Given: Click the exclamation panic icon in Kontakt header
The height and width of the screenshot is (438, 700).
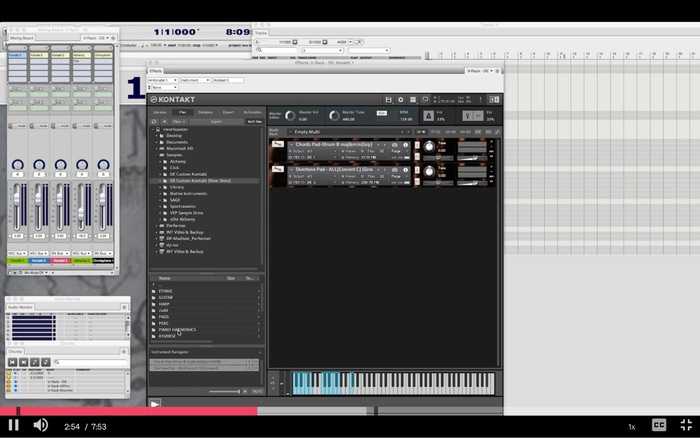Looking at the screenshot, I should click(481, 100).
